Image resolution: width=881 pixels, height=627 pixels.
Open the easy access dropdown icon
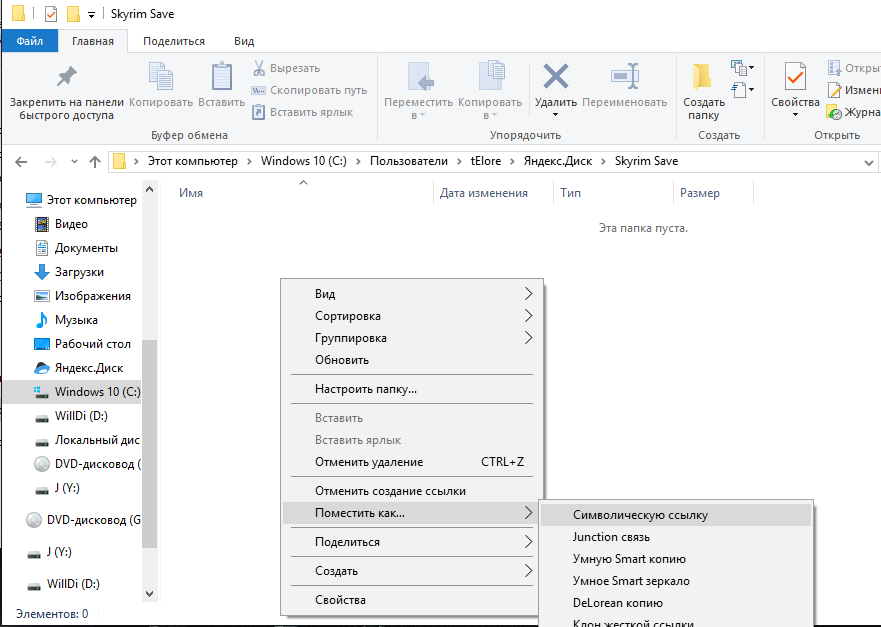tap(742, 89)
